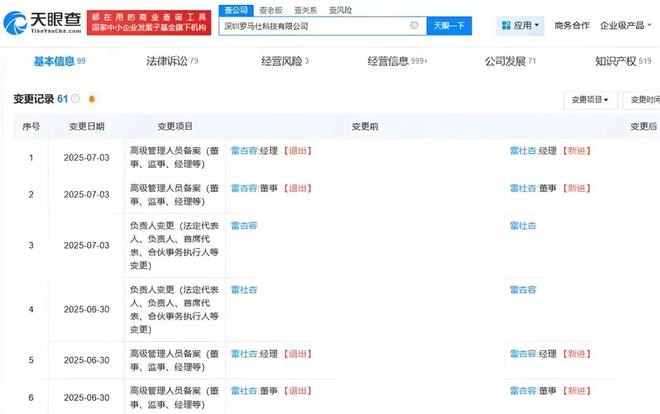Viewport: 660px width, 414px height.
Task: Expand the 变更项目 filter dropdown
Action: click(590, 100)
